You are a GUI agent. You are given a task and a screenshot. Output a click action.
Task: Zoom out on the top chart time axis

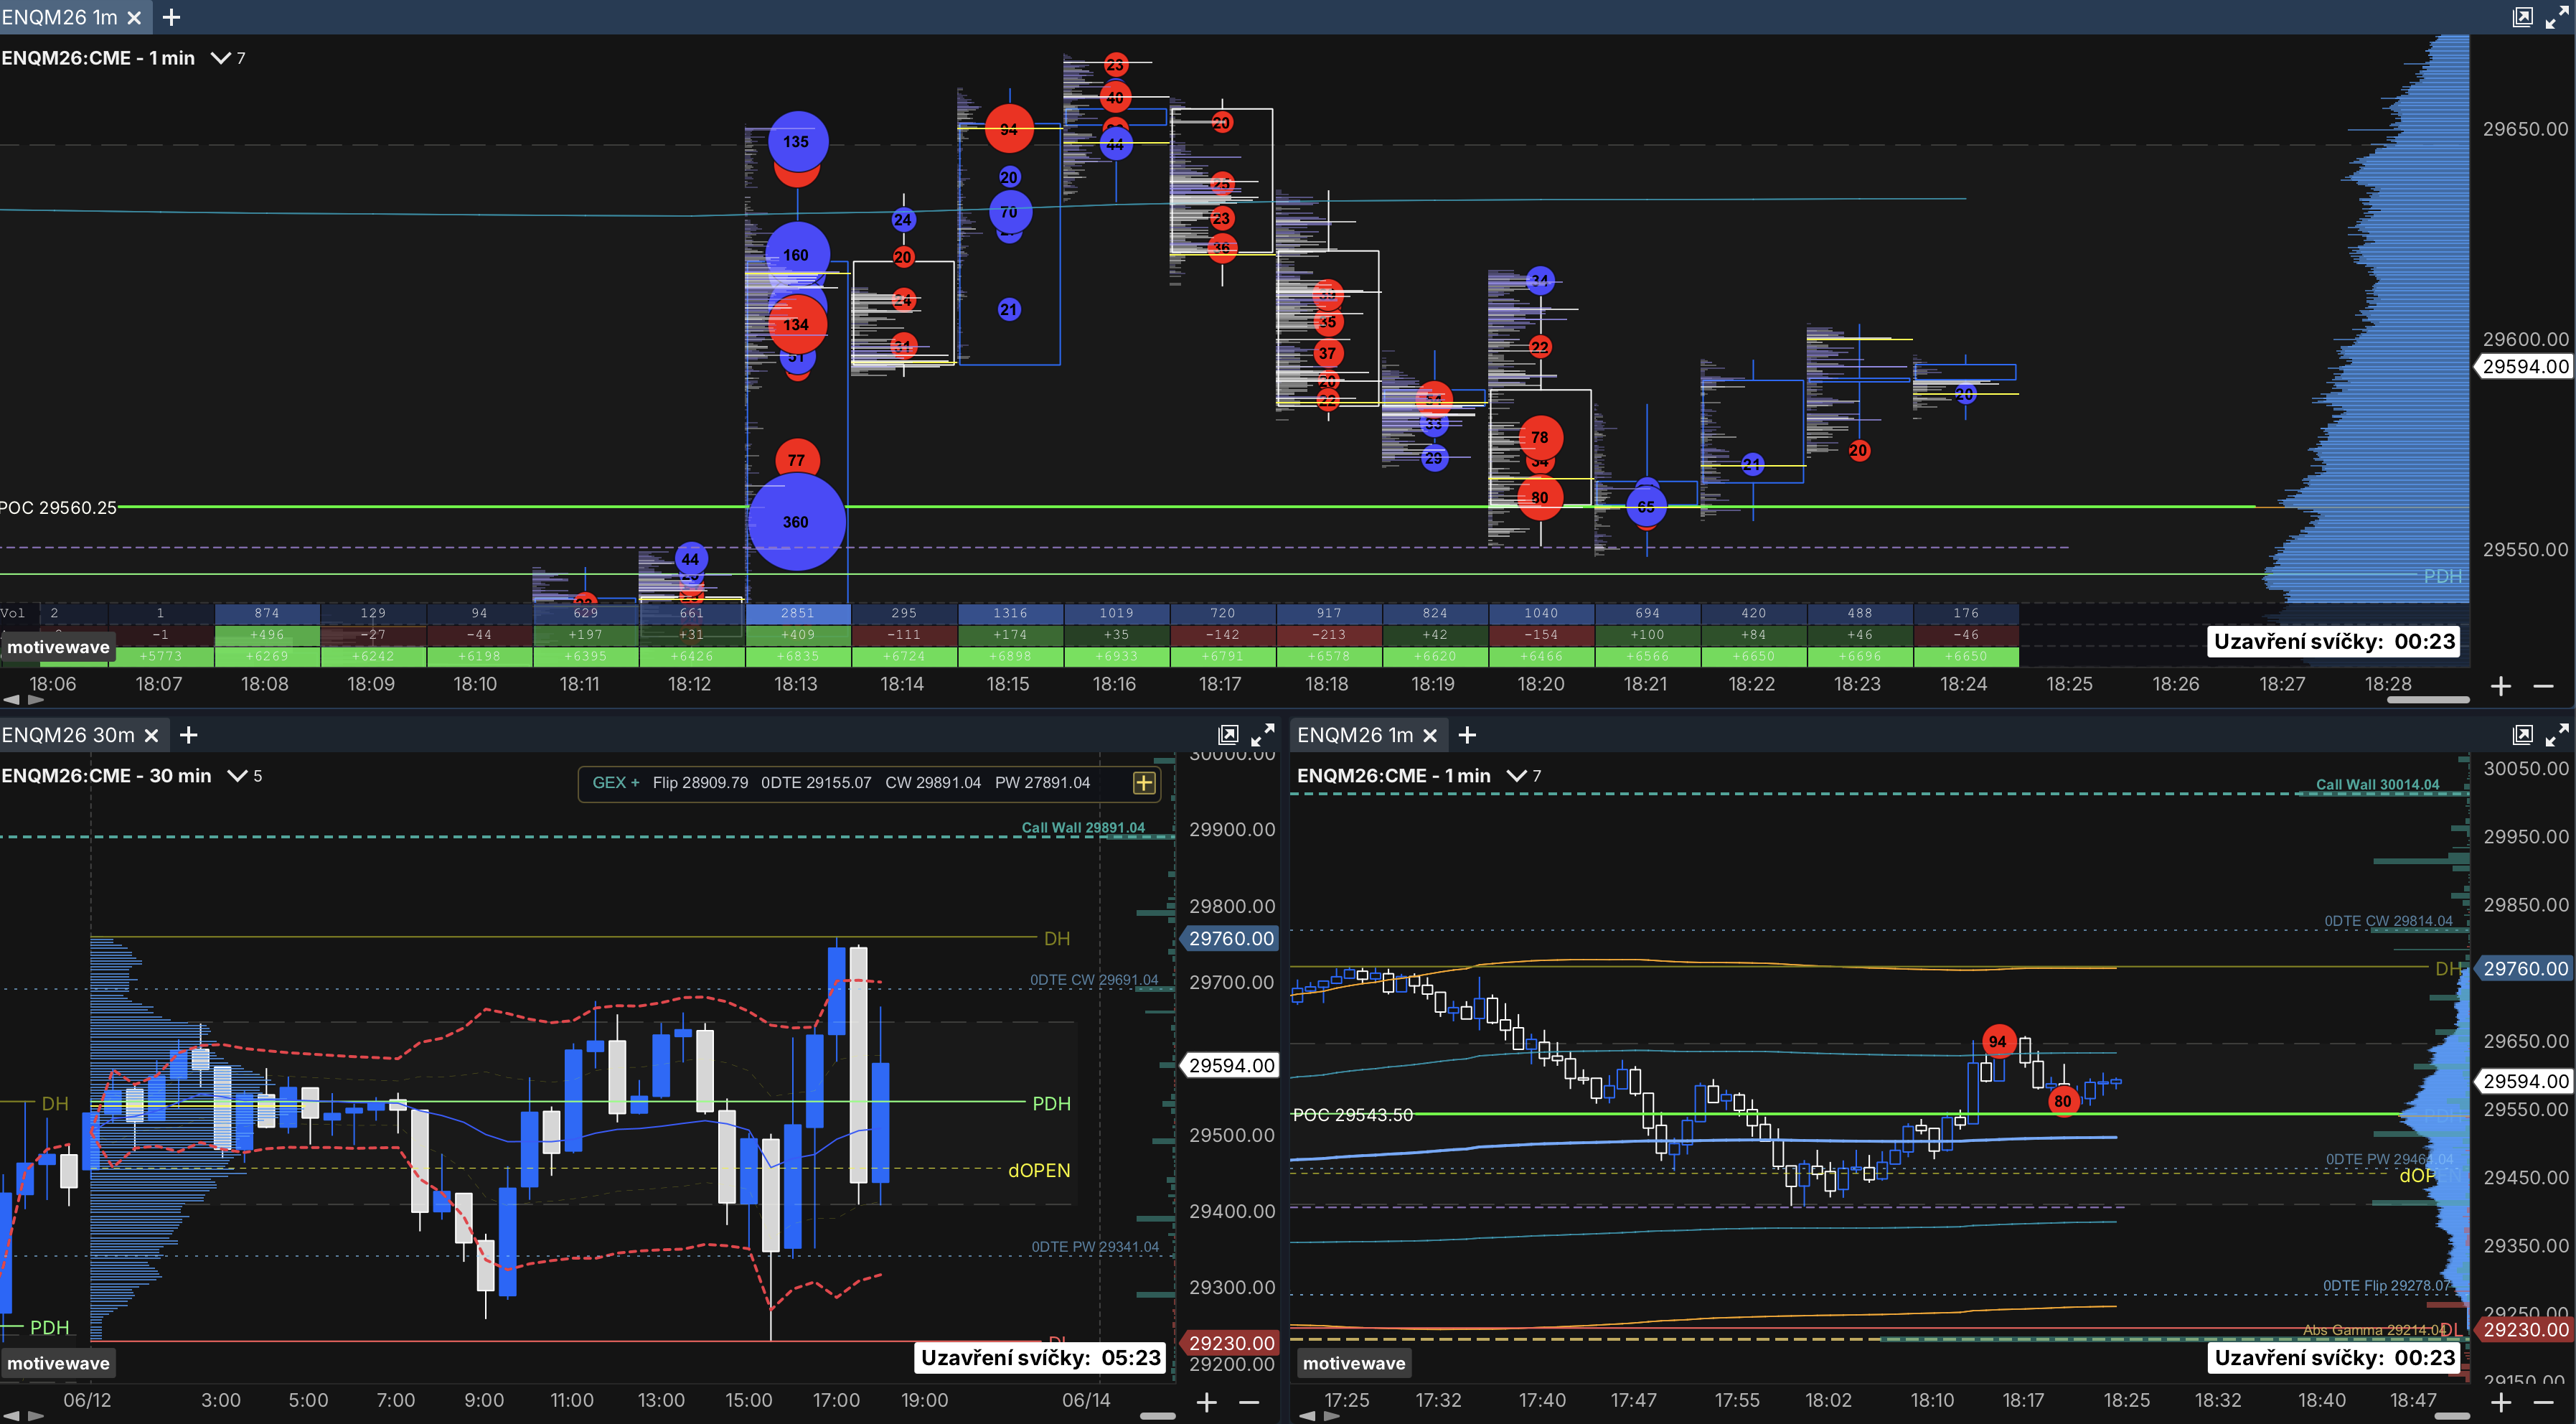(x=2544, y=686)
